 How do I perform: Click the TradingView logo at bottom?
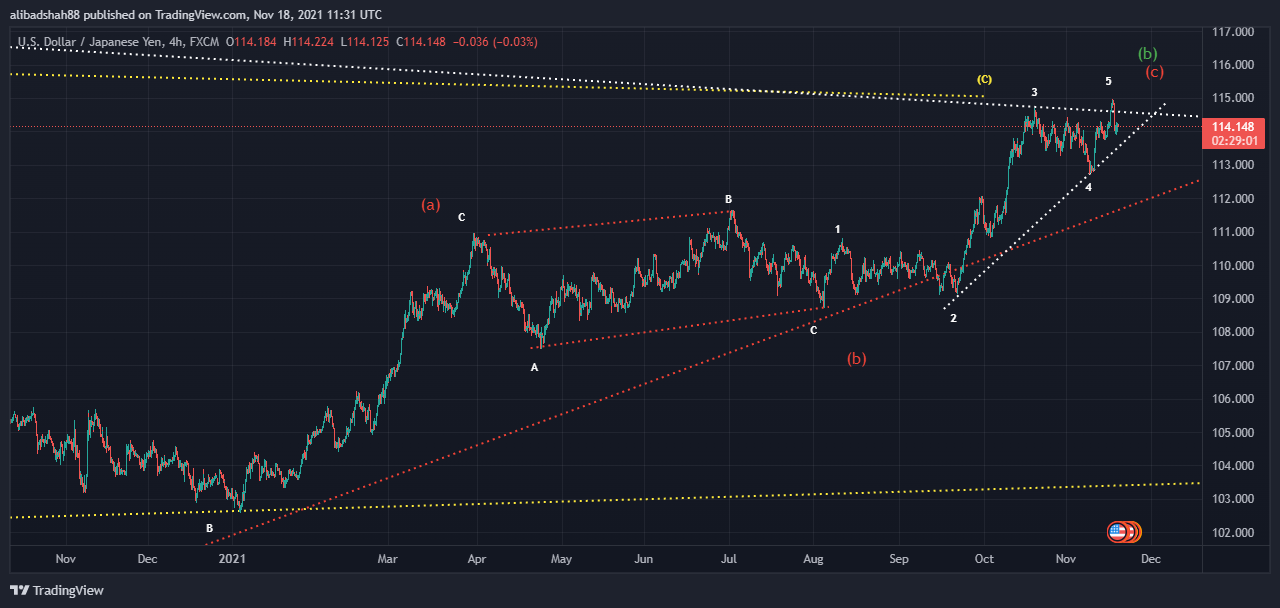pos(57,590)
